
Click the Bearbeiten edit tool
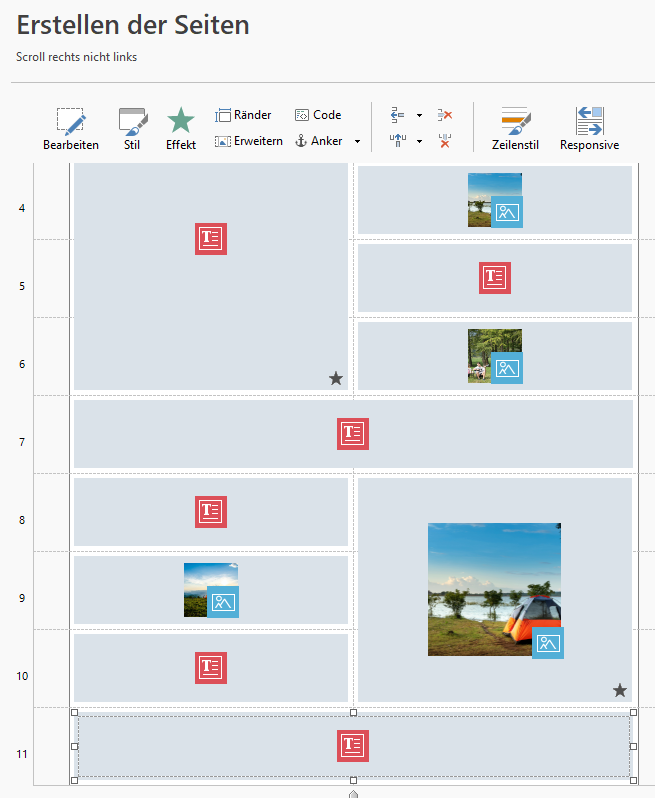tap(70, 130)
